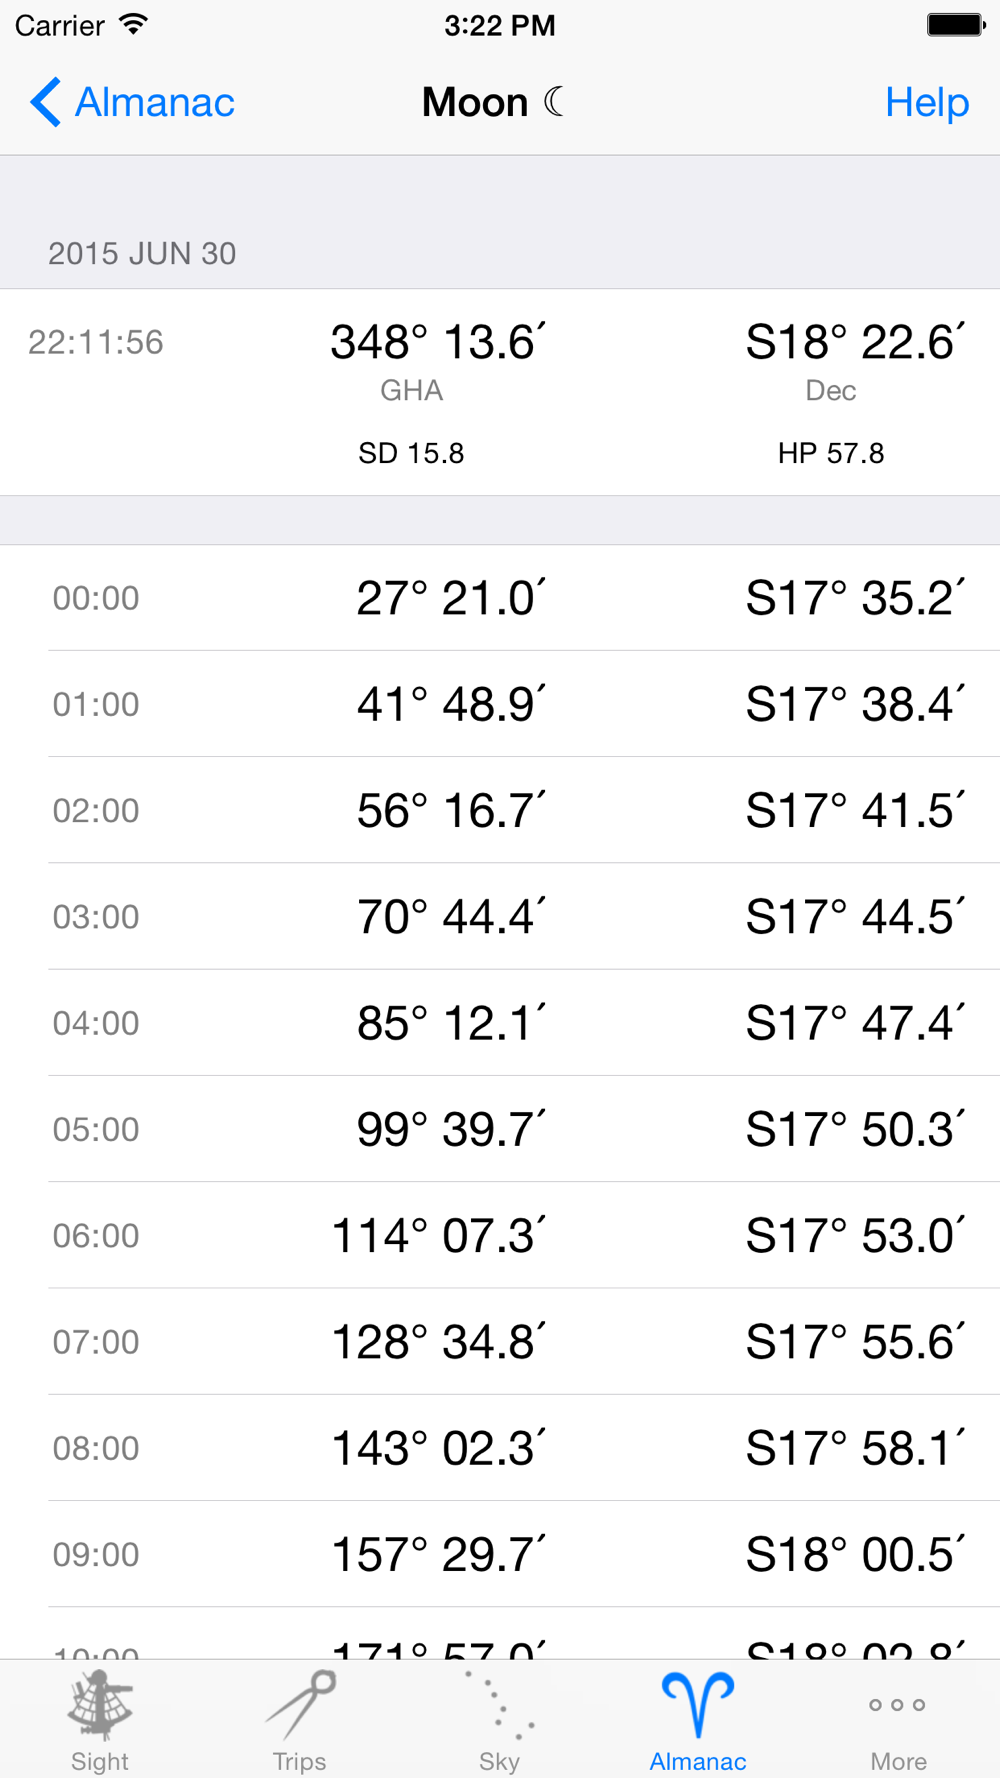The image size is (1000, 1778).
Task: Select the Almanac Aries symbol icon
Action: [698, 1705]
